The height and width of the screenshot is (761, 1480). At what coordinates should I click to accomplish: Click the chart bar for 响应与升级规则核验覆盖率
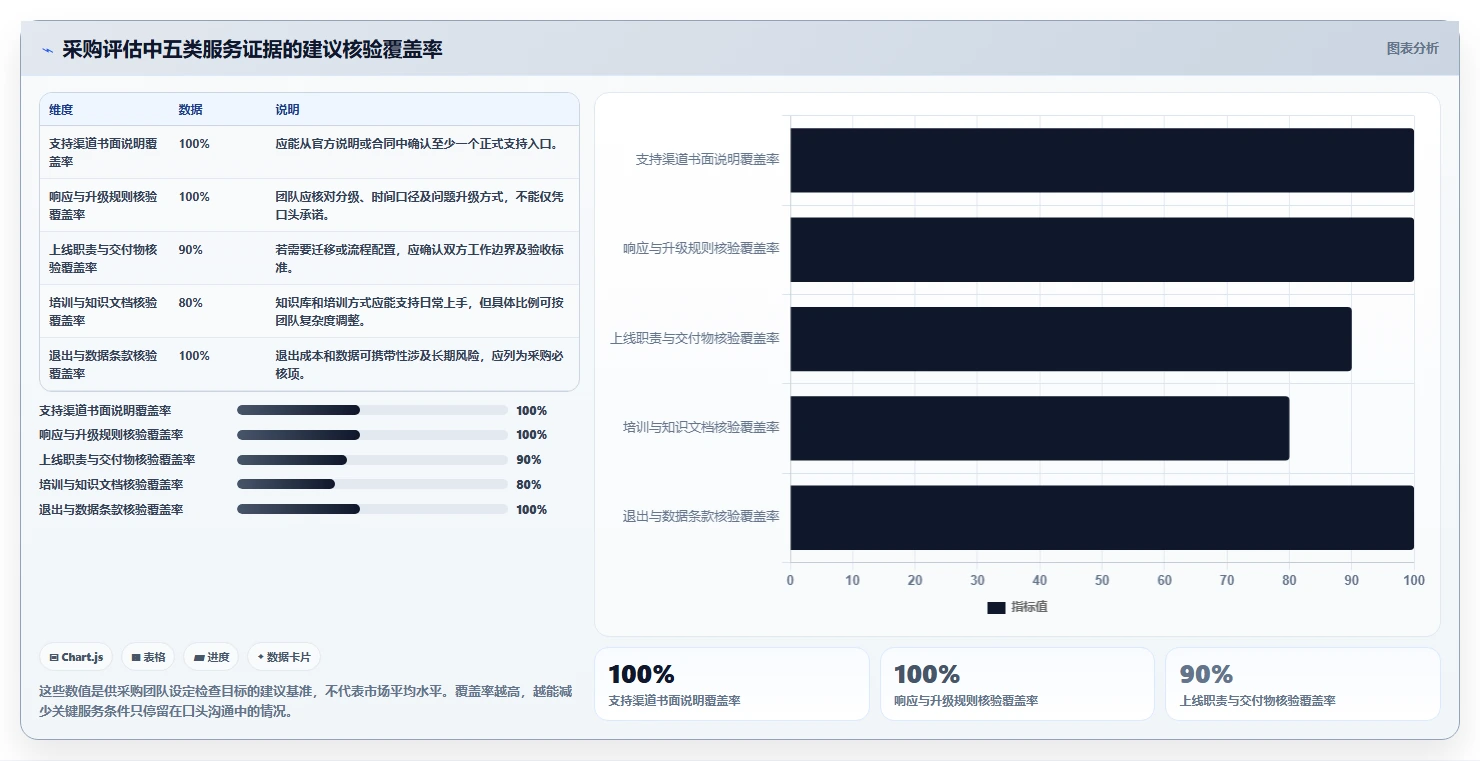(1102, 249)
